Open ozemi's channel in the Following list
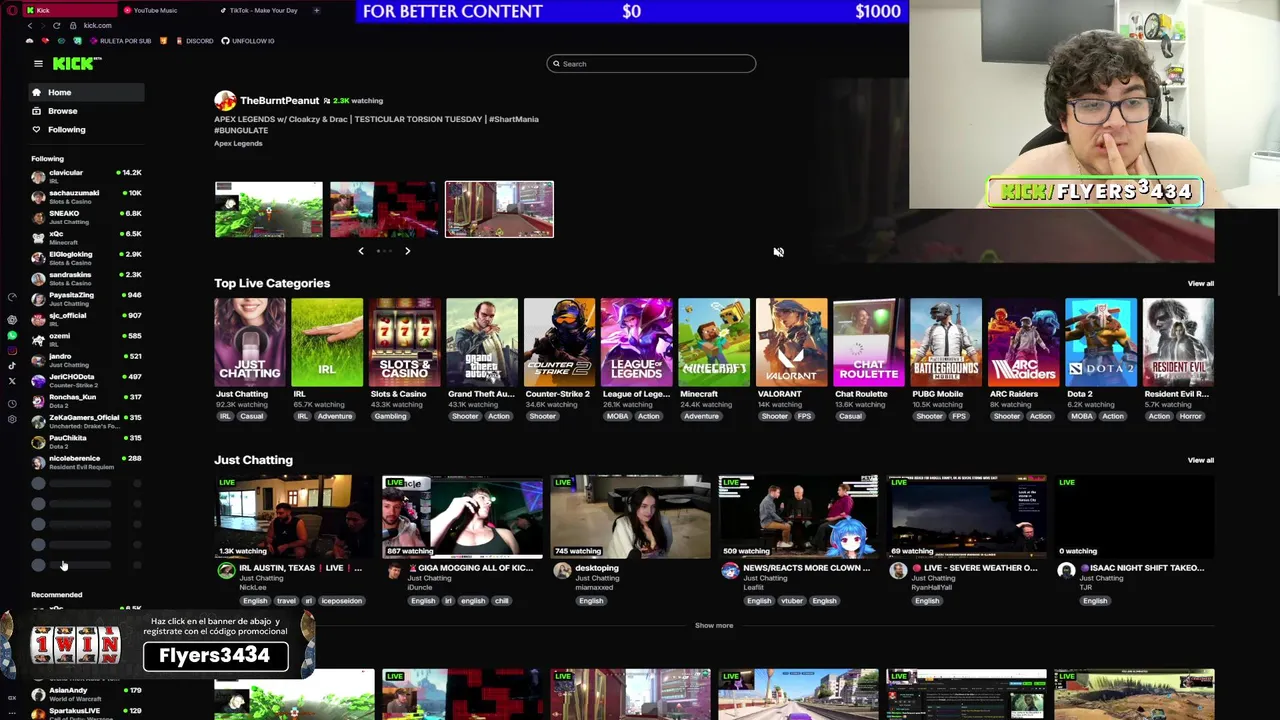Viewport: 1280px width, 720px height. coord(86,339)
